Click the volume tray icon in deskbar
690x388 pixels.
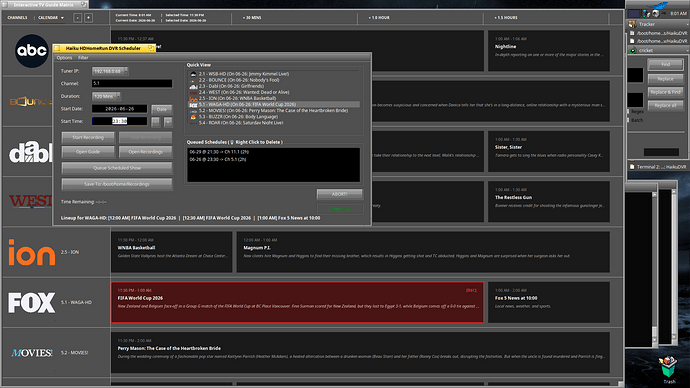point(656,14)
